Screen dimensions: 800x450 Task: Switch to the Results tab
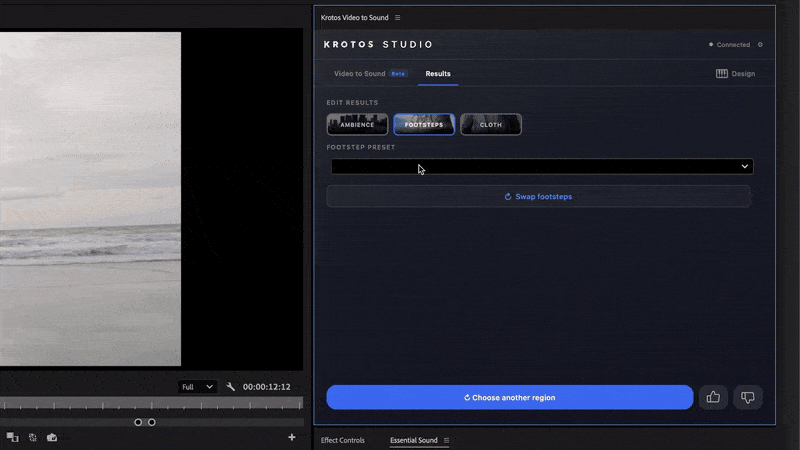(x=438, y=73)
